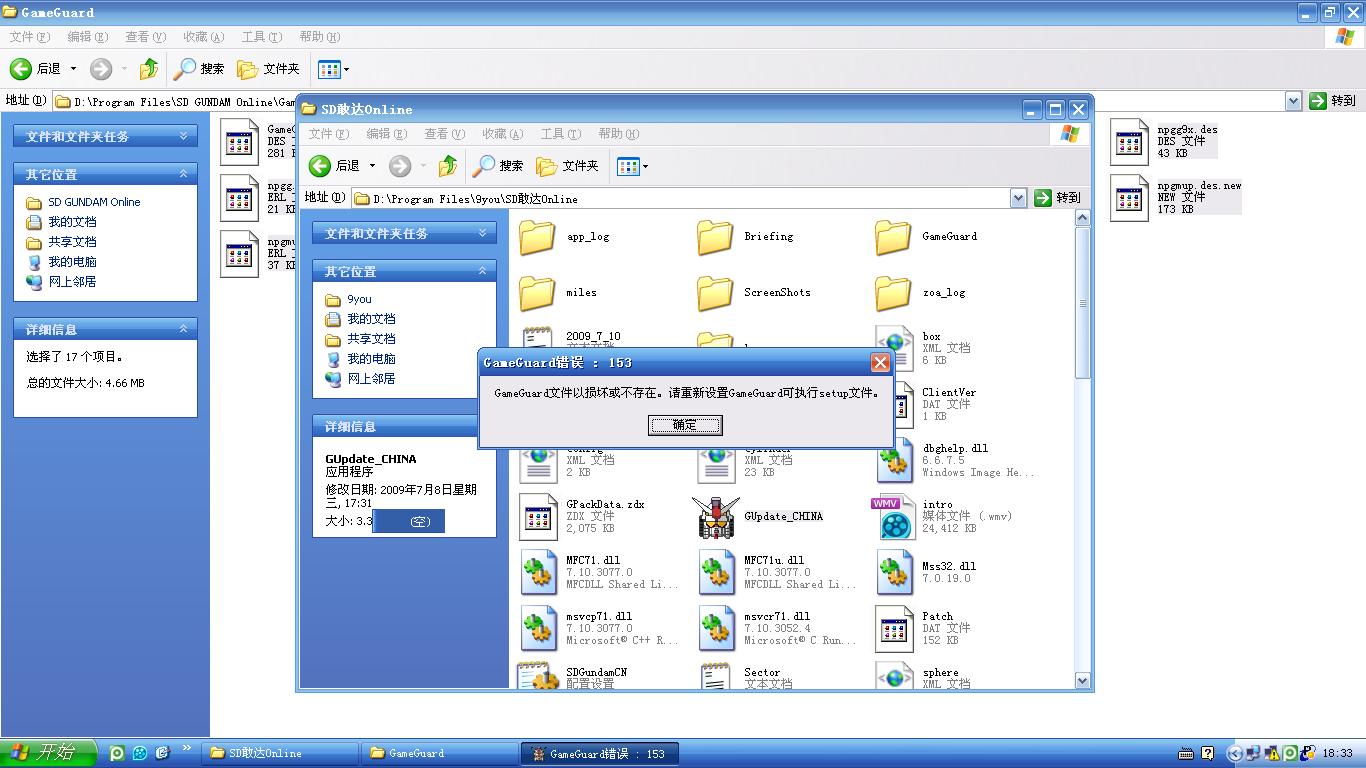Click 确定 in the GameGuard error dialog

[x=685, y=425]
